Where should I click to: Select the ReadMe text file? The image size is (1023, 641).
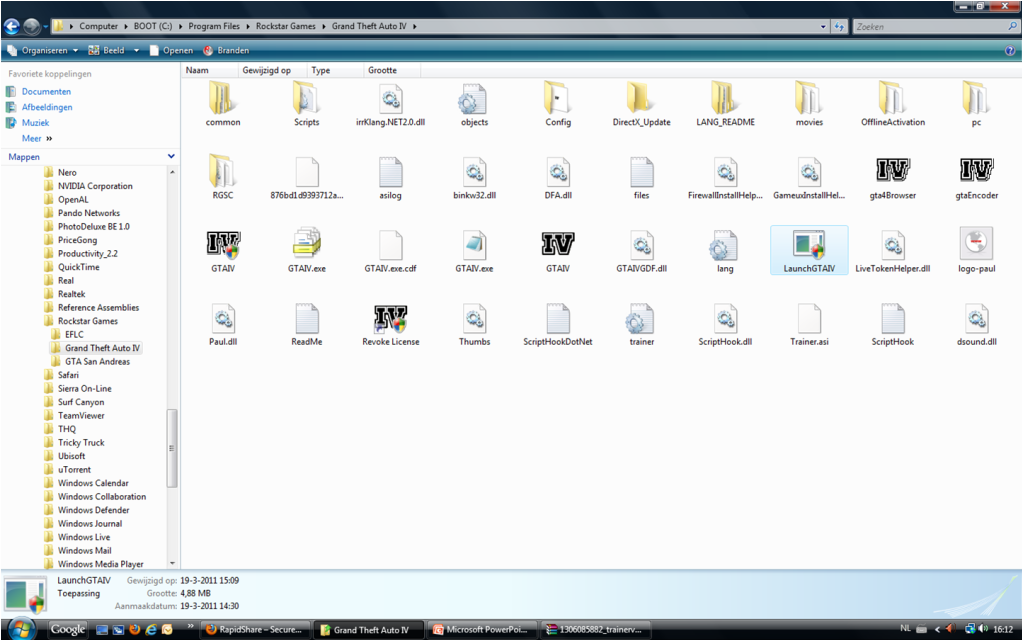tap(307, 324)
